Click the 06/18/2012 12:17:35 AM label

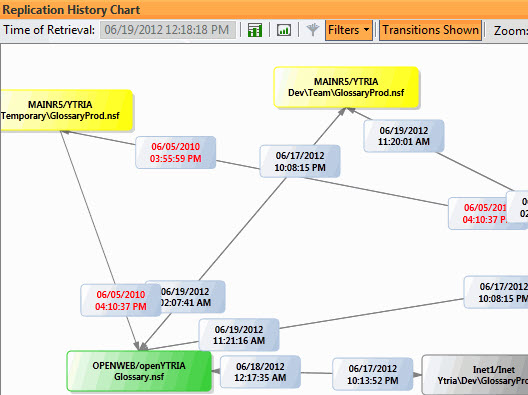260,372
